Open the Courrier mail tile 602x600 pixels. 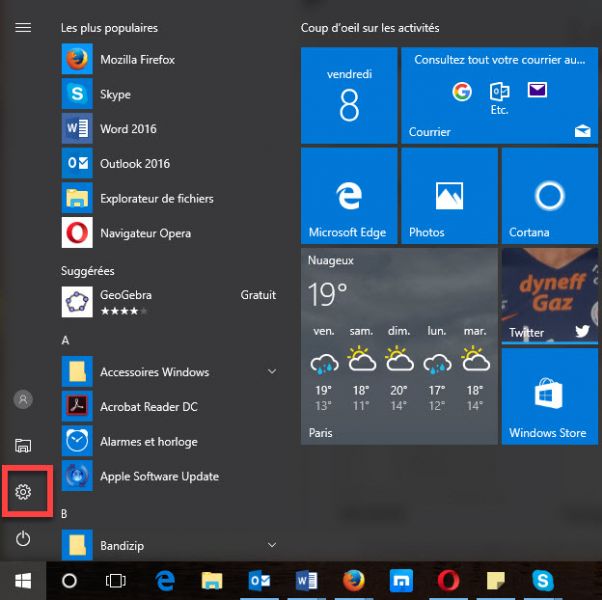pos(499,96)
